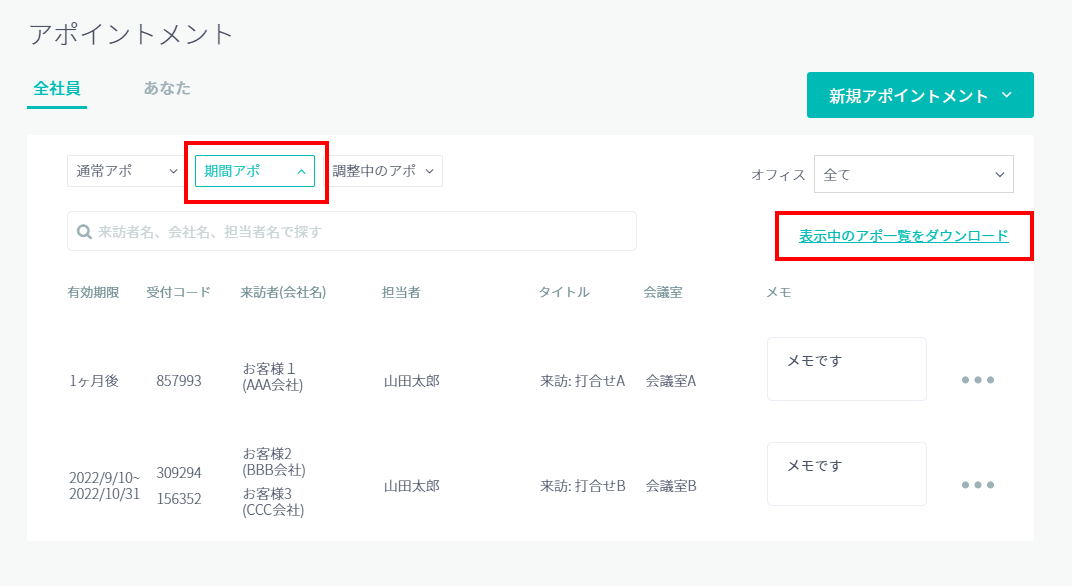This screenshot has width=1072, height=586.
Task: Open the オフィス 全て combo box
Action: [x=913, y=174]
